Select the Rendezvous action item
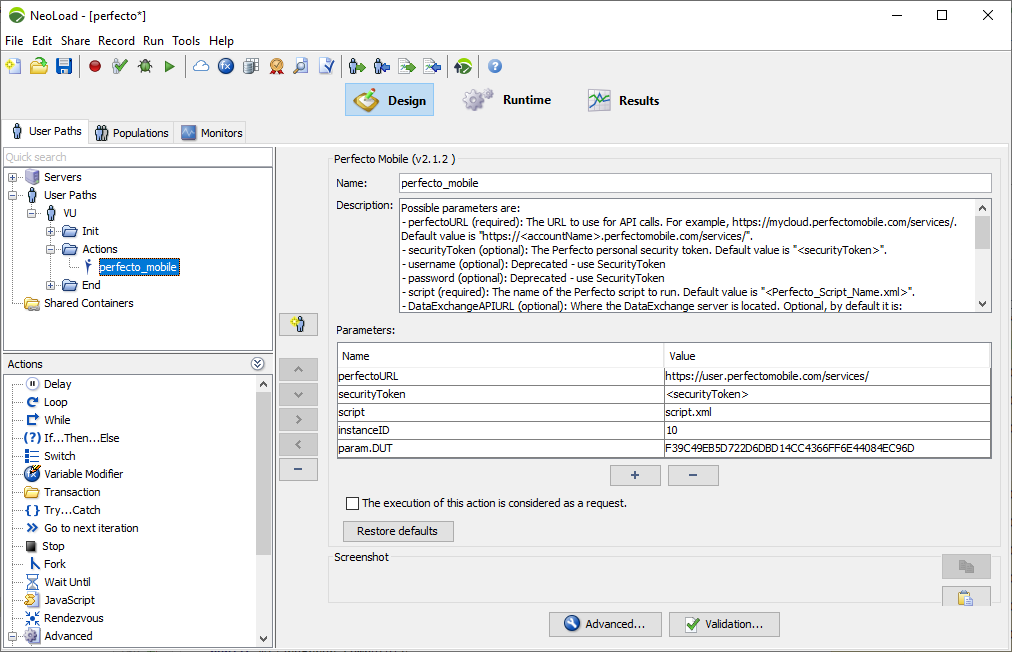The width and height of the screenshot is (1012, 652). (73, 618)
